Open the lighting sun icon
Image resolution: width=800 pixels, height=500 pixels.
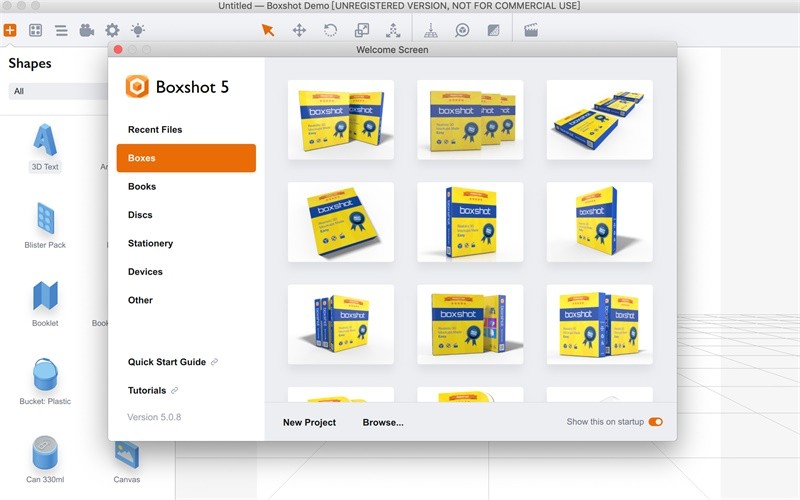pos(138,30)
